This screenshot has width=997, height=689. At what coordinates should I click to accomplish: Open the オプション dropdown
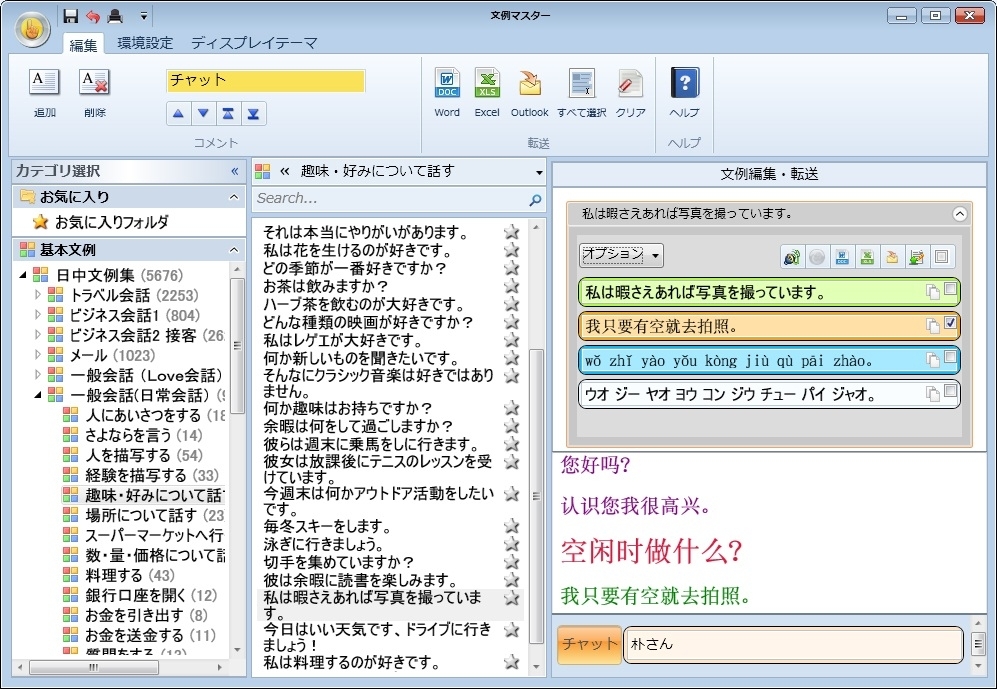coord(621,255)
